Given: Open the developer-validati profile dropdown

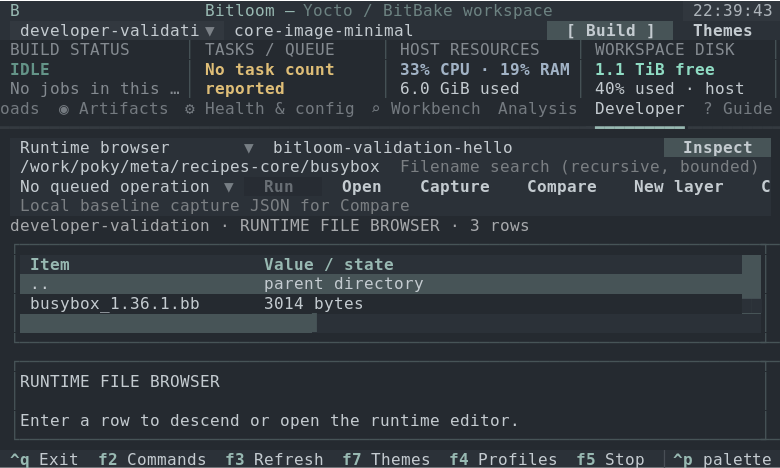Looking at the screenshot, I should click(117, 31).
